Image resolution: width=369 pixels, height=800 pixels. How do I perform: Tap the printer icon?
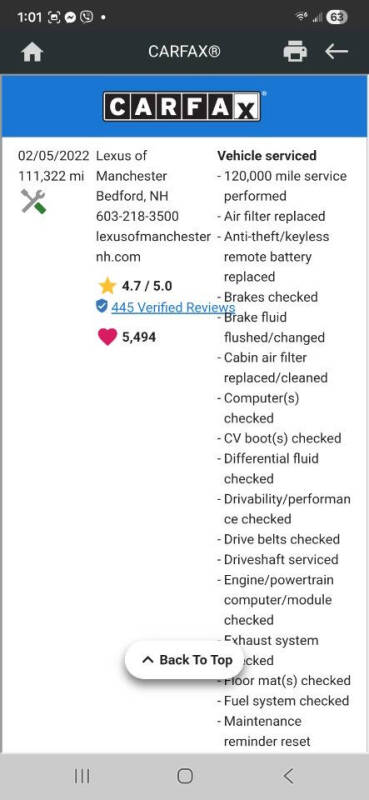pos(296,52)
